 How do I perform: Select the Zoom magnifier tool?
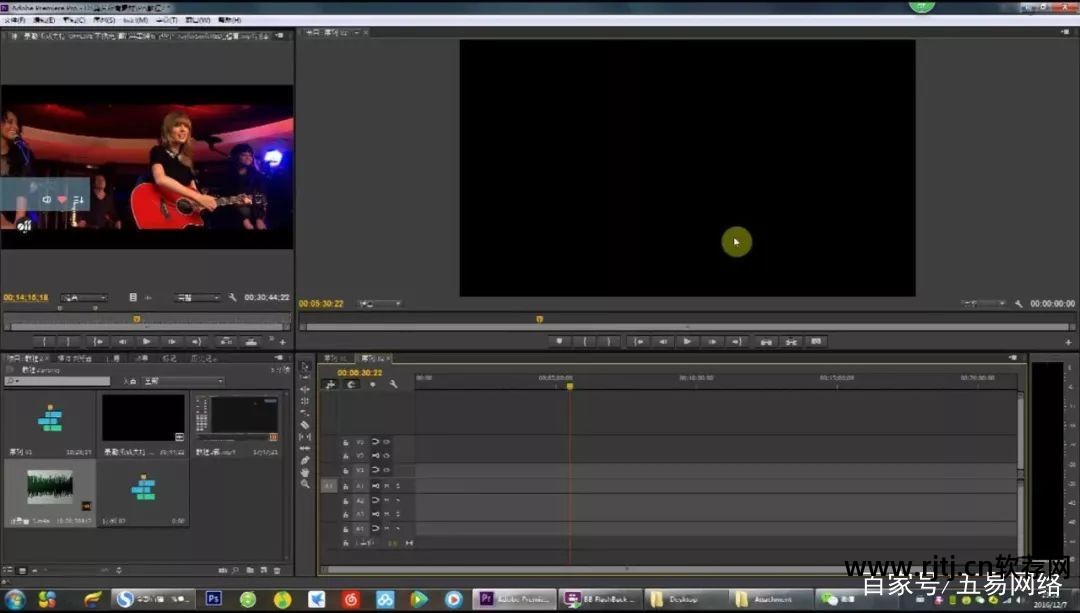(x=305, y=484)
